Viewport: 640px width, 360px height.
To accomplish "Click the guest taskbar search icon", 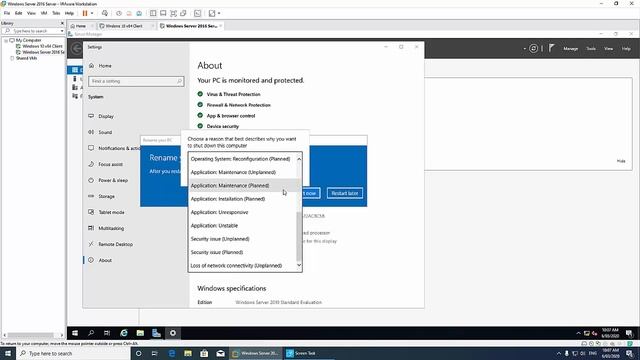I will pos(91,333).
